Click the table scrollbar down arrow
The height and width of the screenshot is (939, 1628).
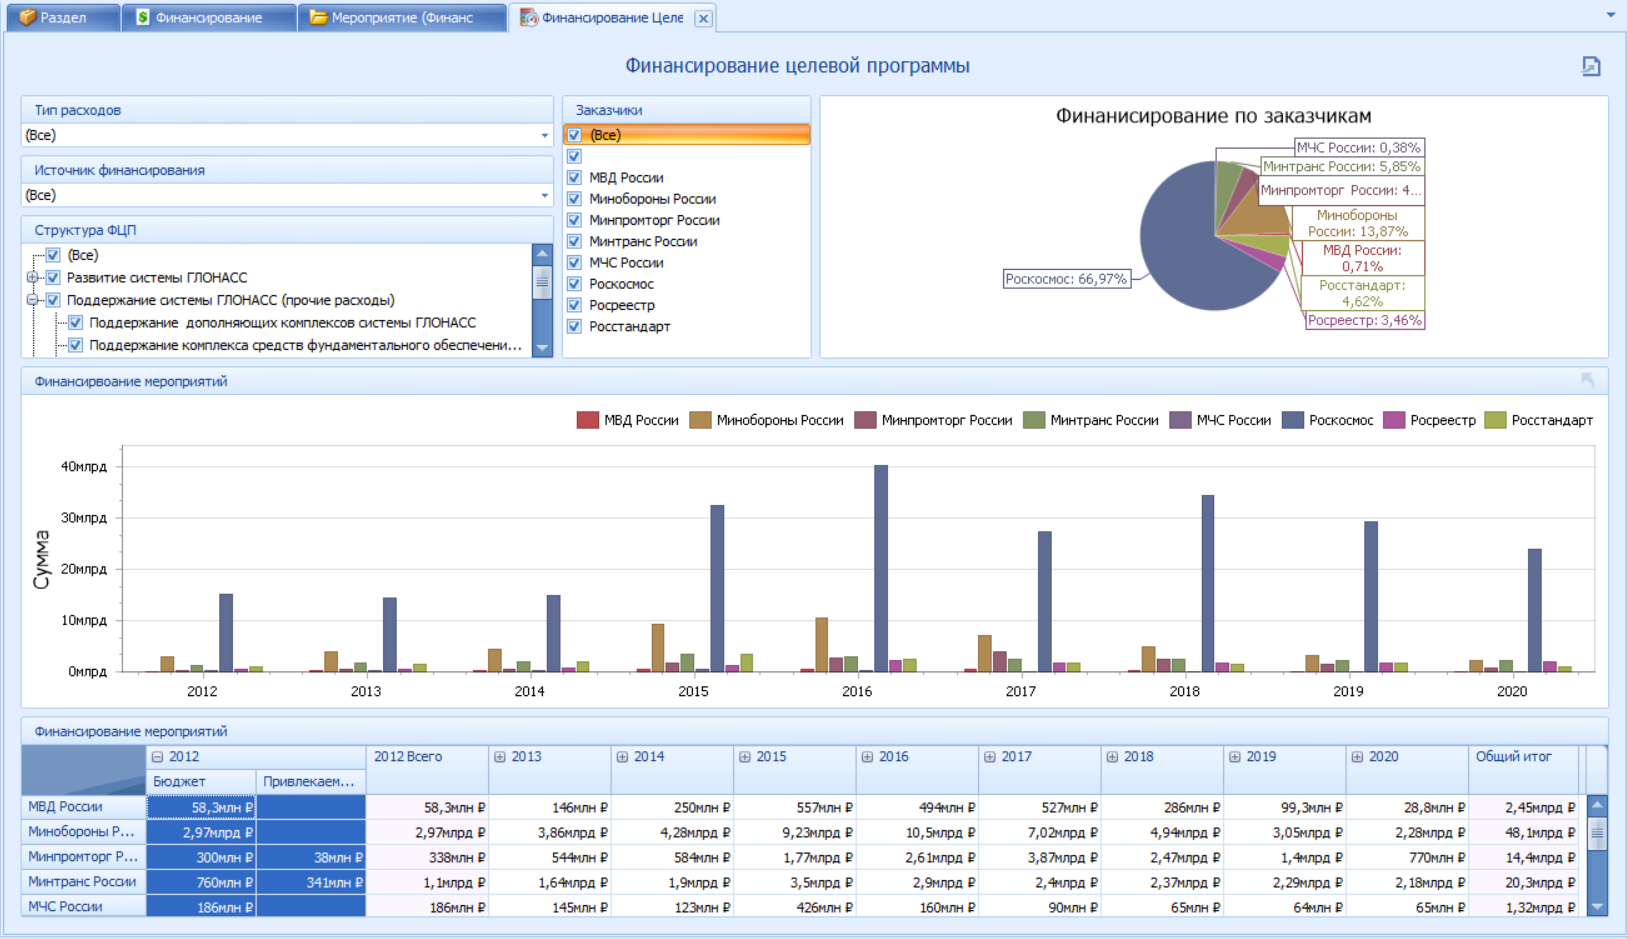[1597, 907]
